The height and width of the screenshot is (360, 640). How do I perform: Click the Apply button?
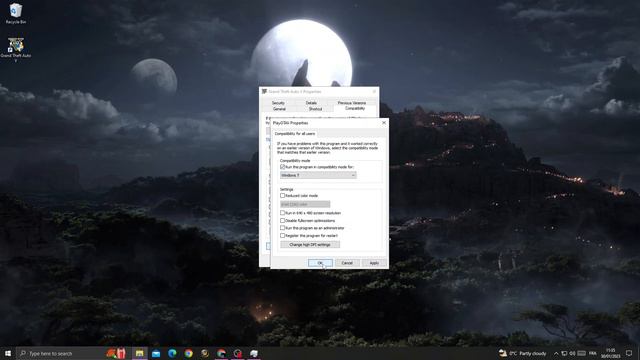(x=374, y=263)
